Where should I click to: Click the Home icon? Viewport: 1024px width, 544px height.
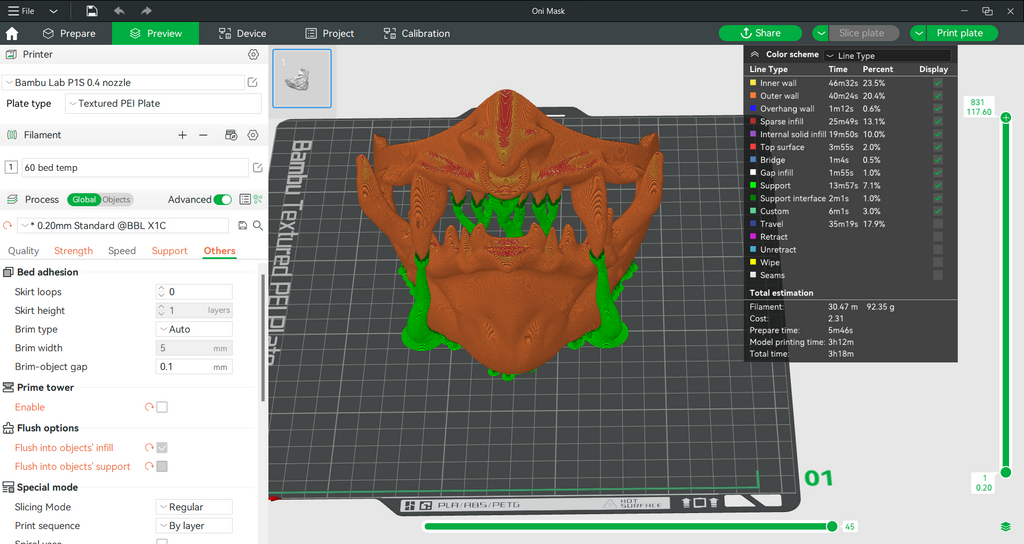(12, 33)
